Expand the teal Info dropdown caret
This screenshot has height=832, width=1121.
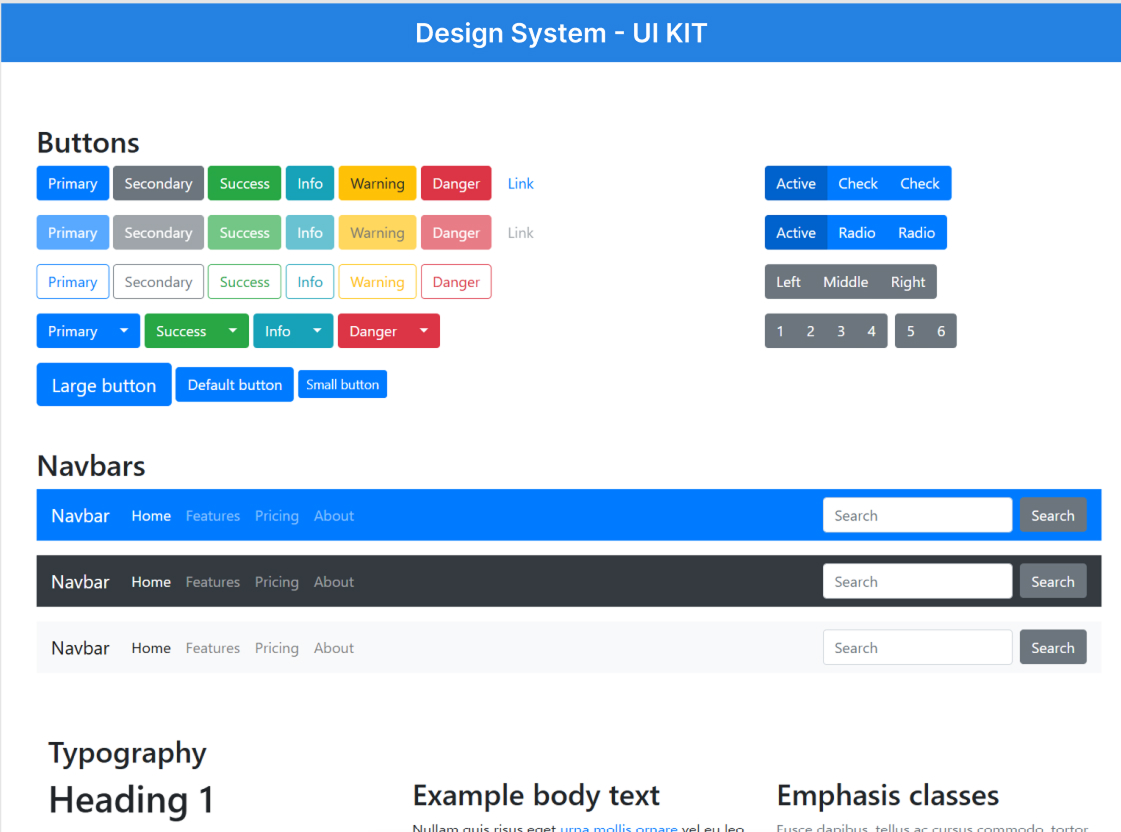318,331
